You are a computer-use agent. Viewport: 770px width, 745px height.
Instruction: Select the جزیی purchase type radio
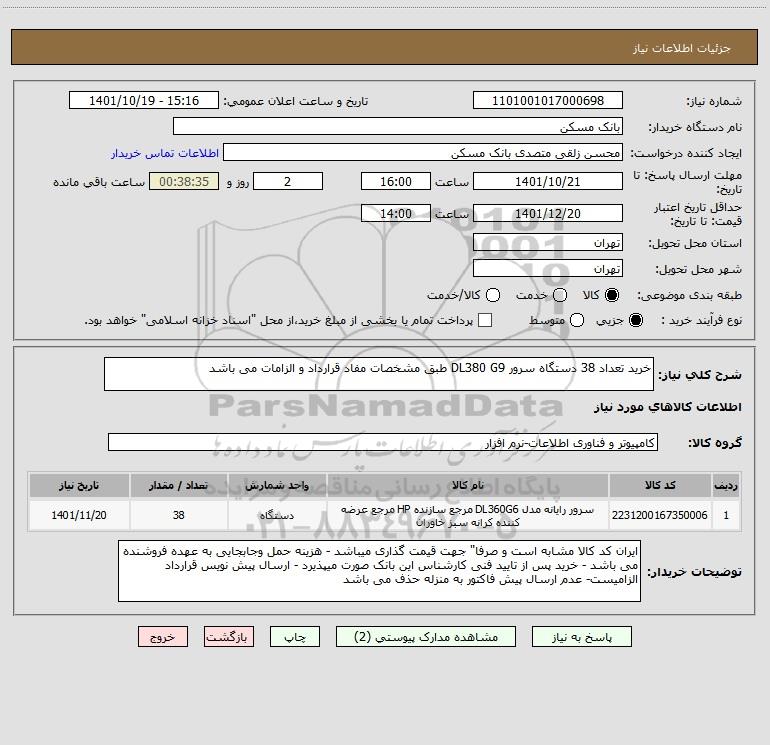[635, 320]
